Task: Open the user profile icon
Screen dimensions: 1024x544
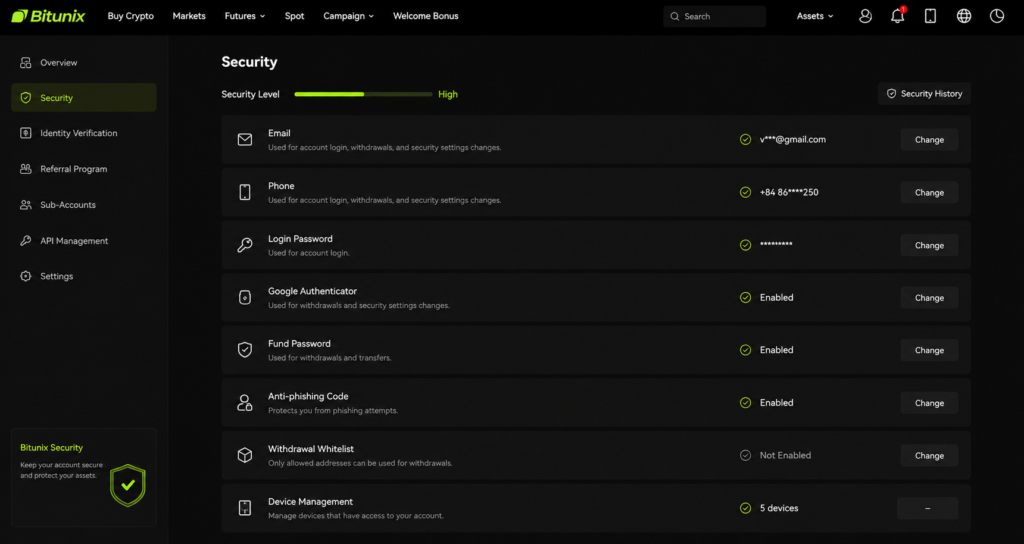Action: pyautogui.click(x=865, y=16)
